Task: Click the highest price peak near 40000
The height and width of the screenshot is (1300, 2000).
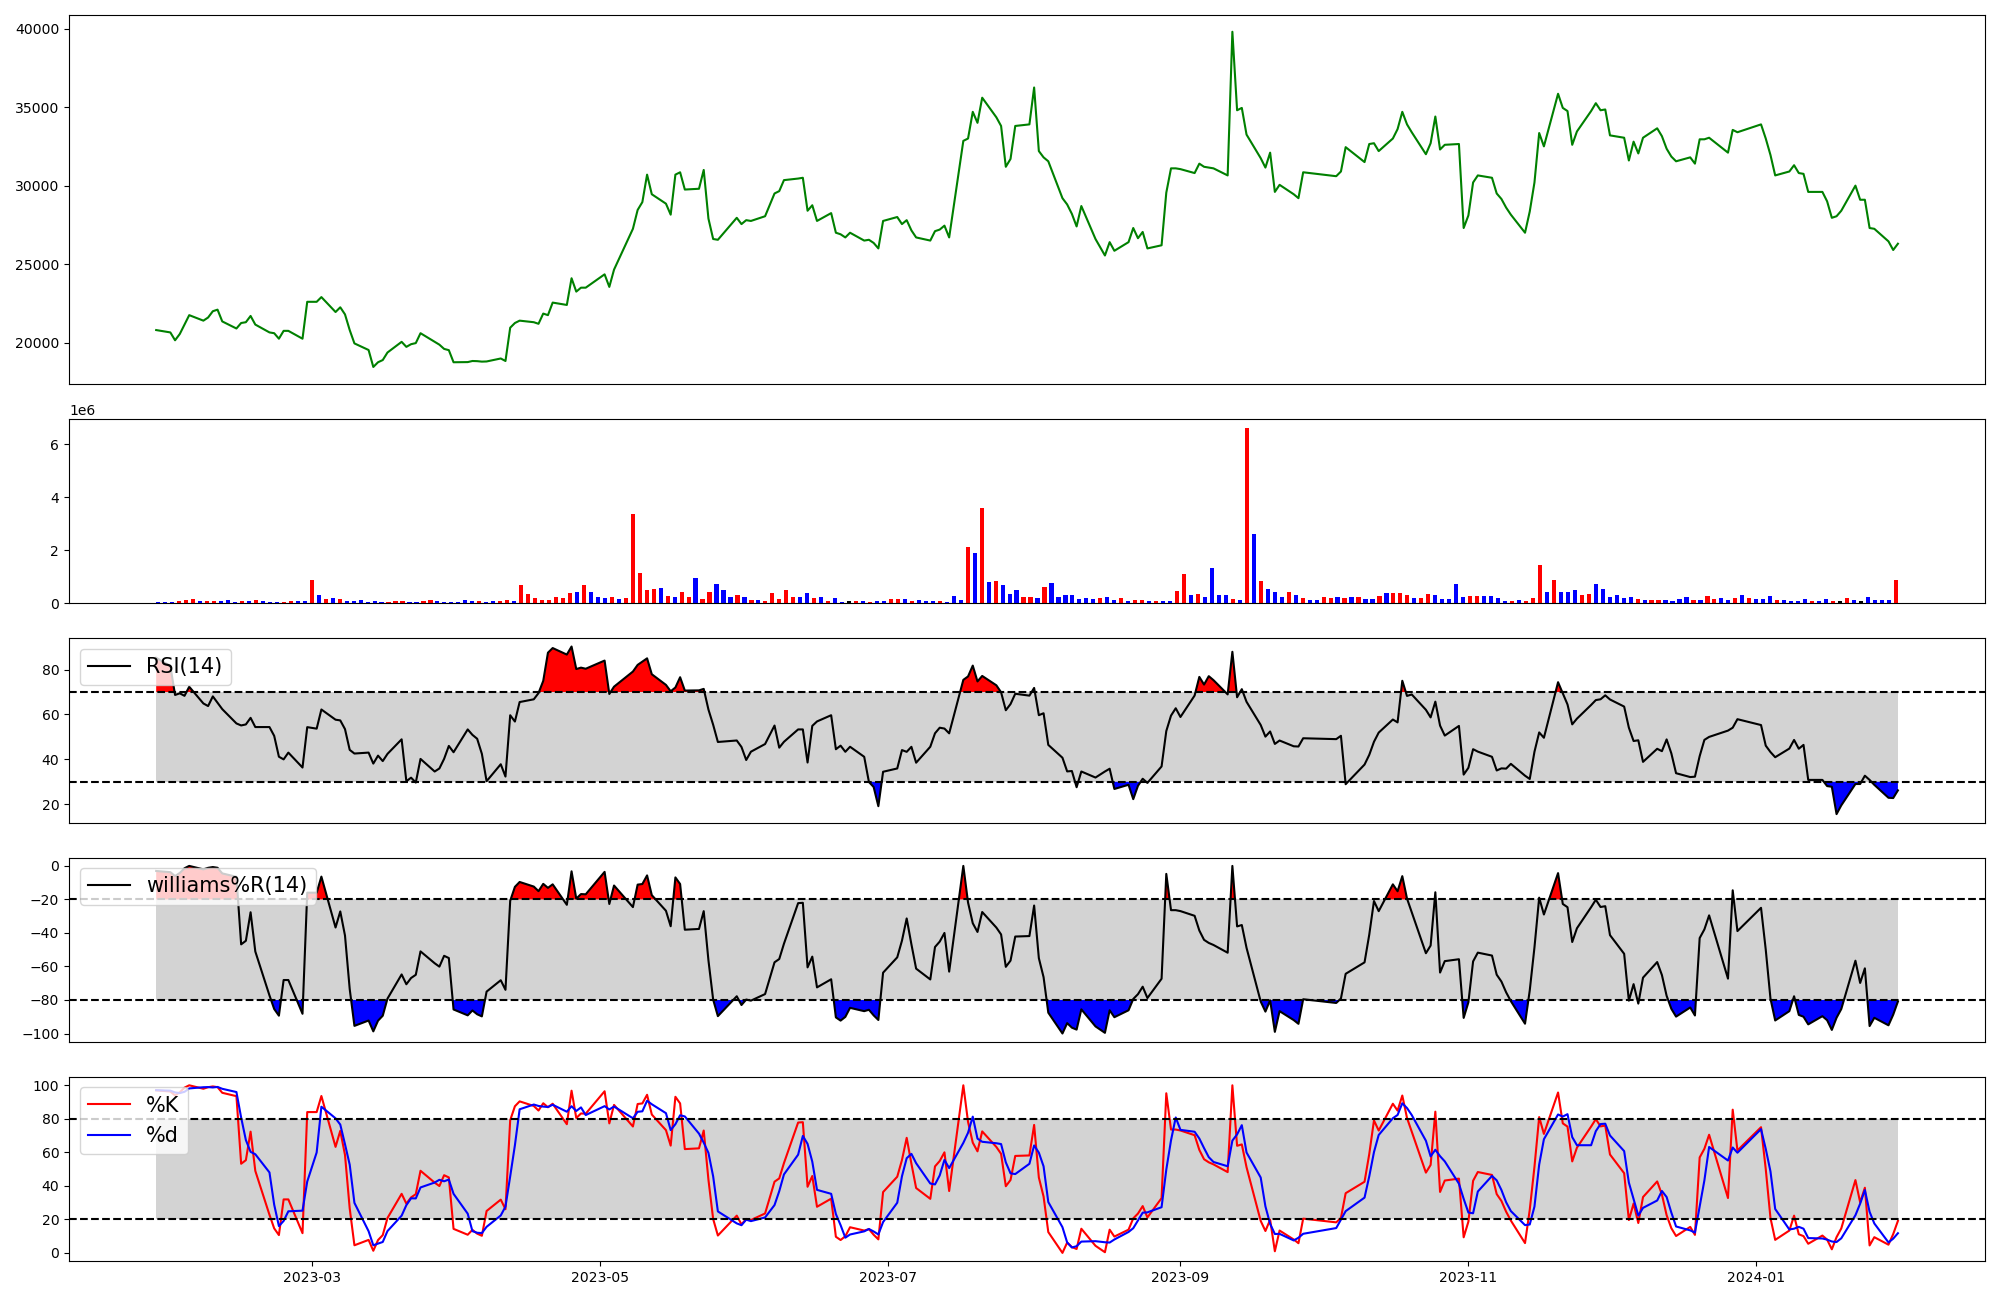Action: tap(1232, 33)
